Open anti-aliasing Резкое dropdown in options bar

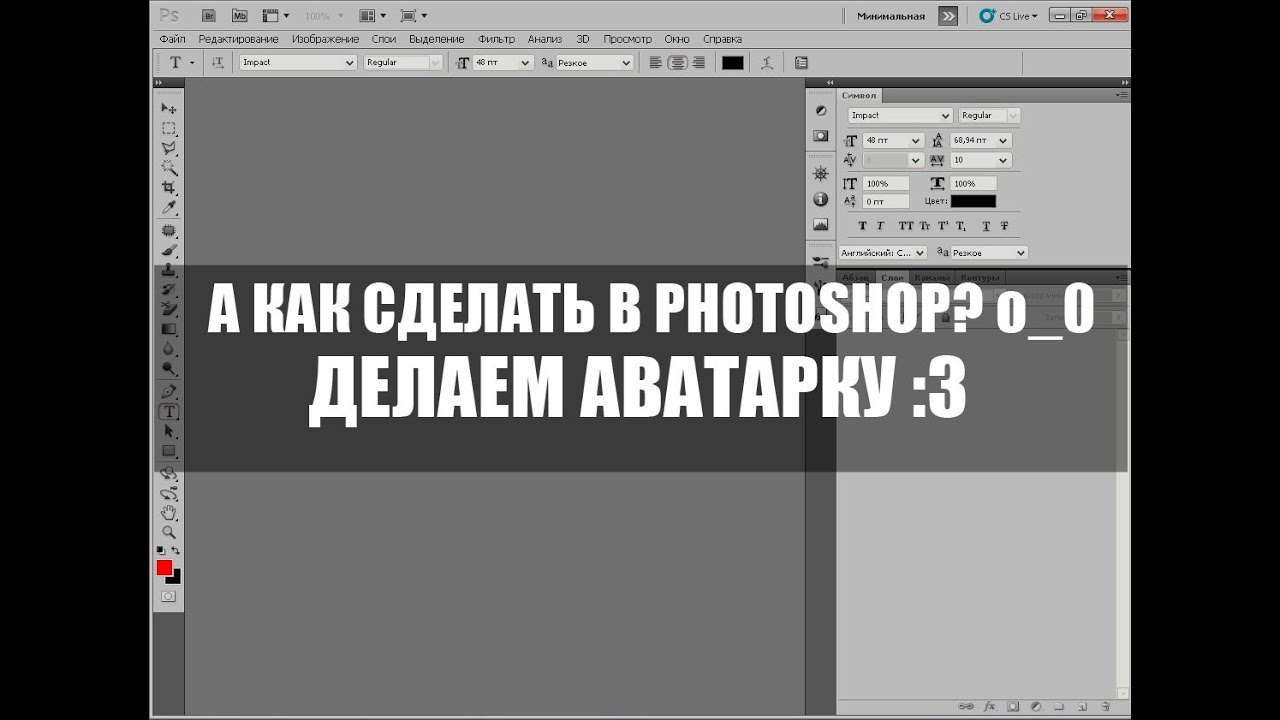626,62
